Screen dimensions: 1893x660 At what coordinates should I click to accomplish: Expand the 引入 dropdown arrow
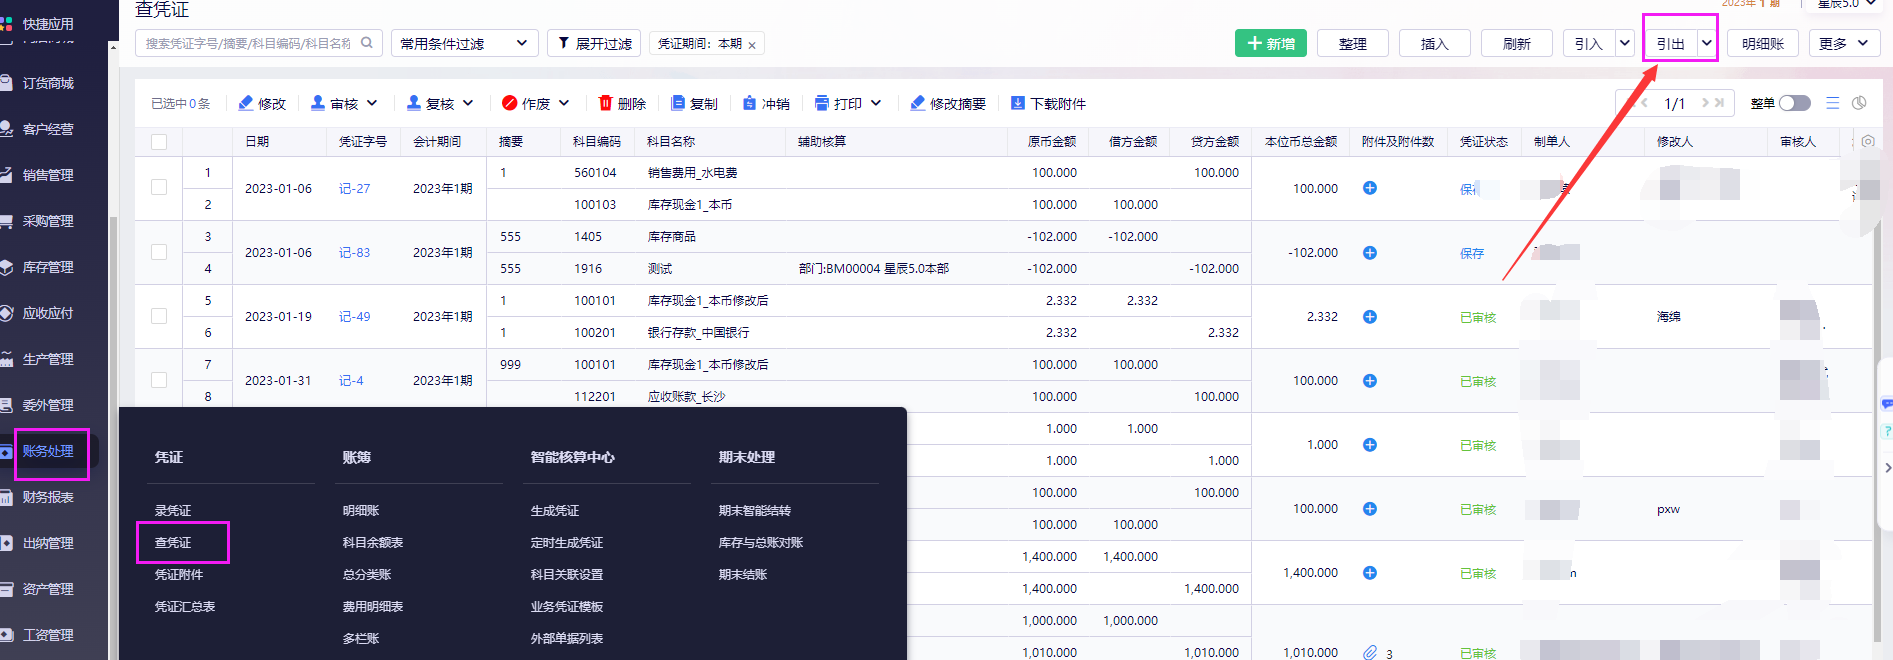click(x=1624, y=43)
